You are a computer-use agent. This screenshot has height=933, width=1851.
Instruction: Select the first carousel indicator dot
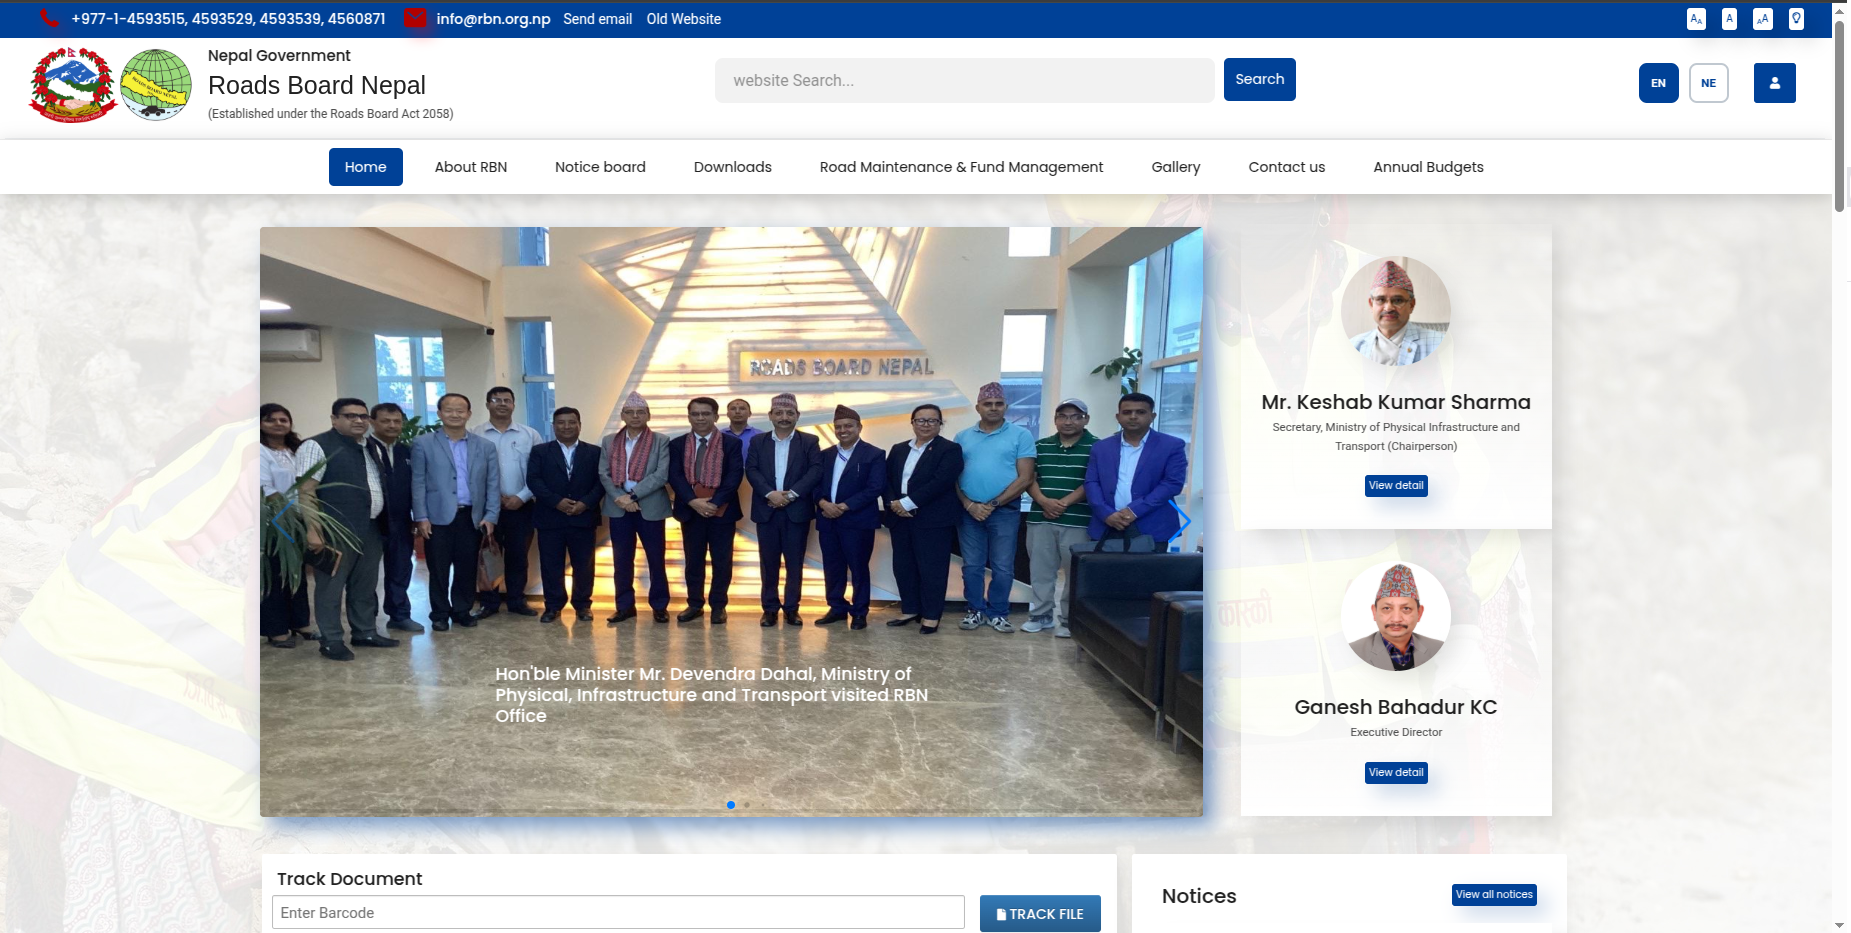pyautogui.click(x=731, y=805)
